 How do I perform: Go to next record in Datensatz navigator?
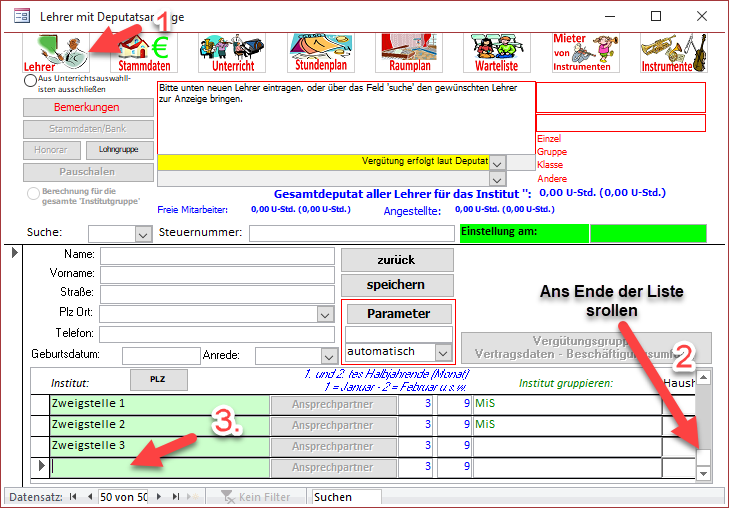coord(161,497)
